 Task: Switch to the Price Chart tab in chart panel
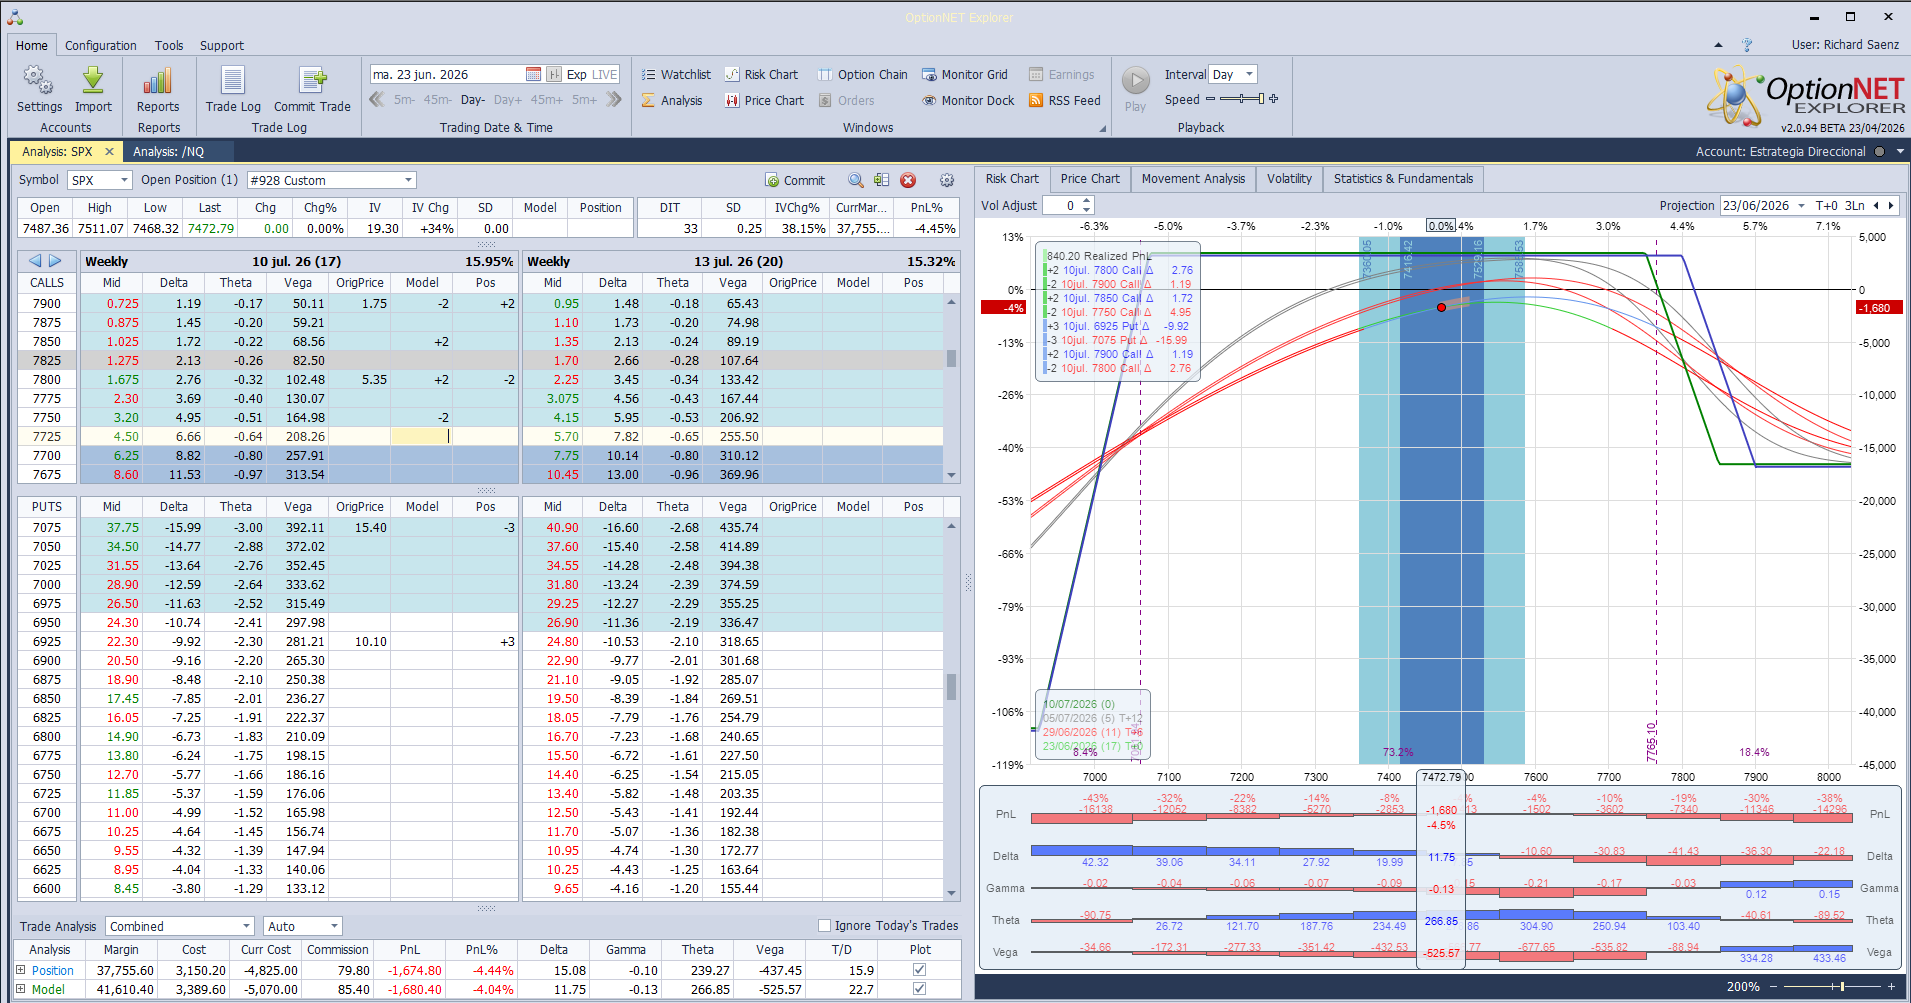1090,179
